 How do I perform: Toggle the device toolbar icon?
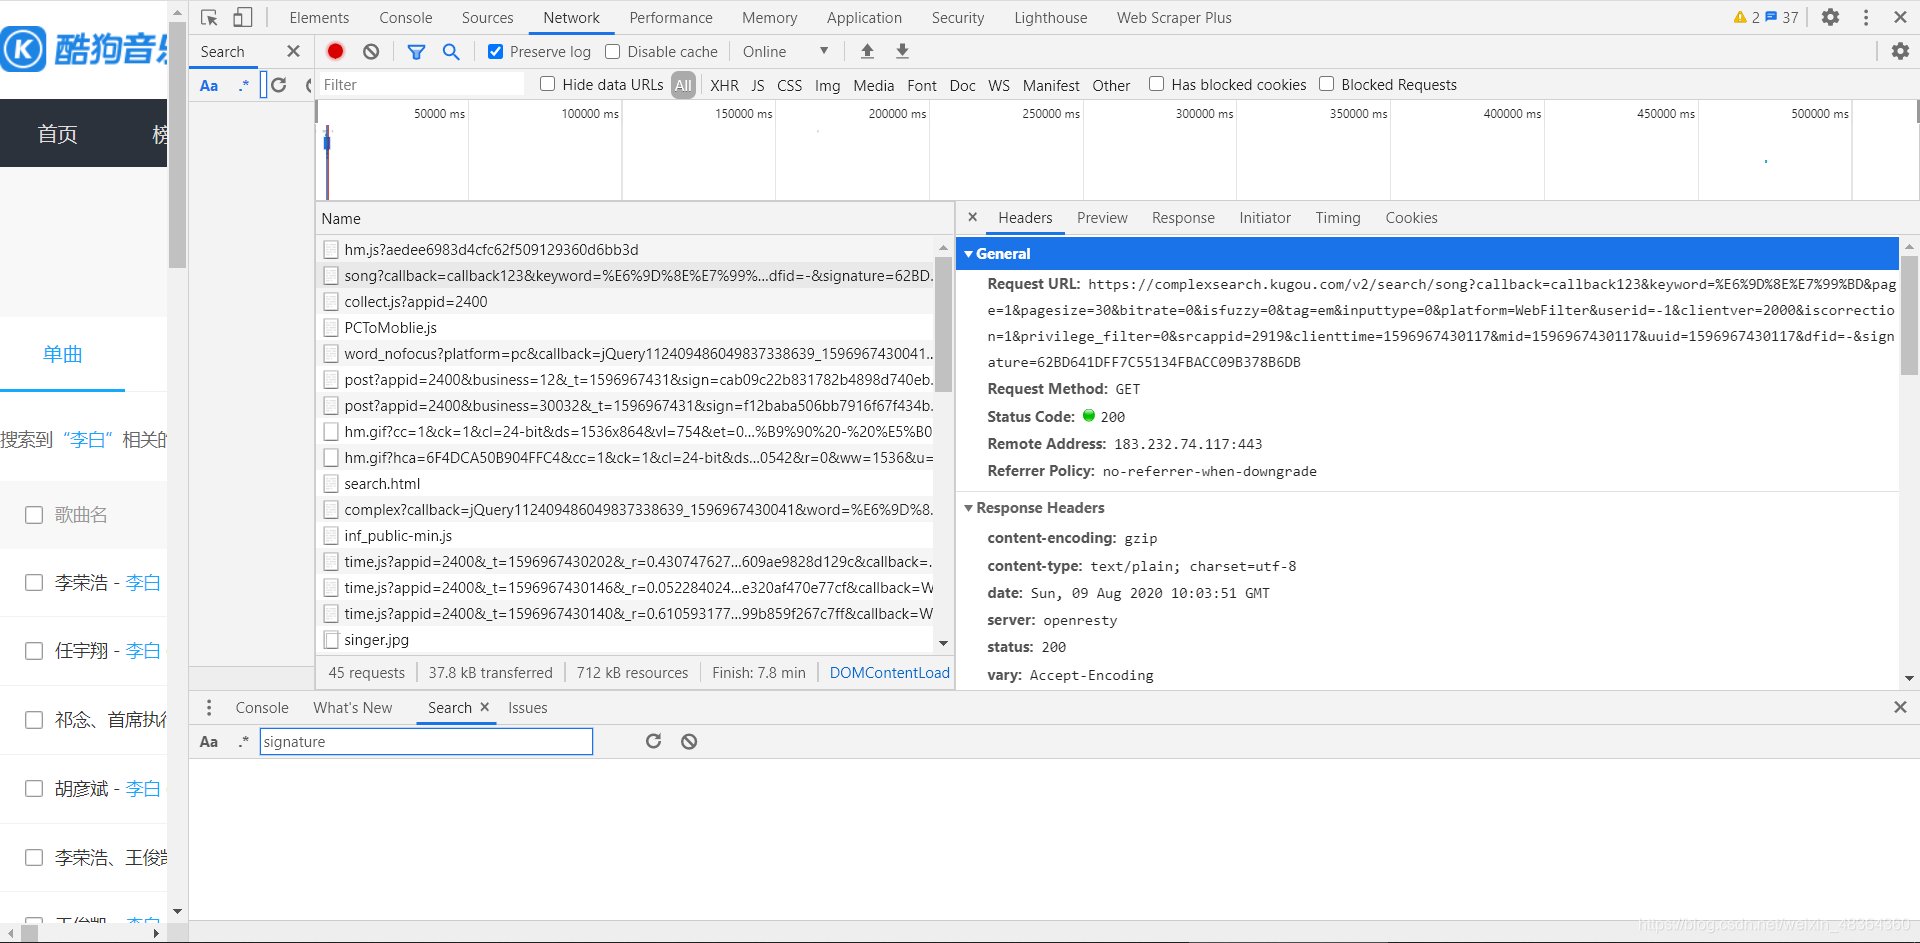tap(243, 18)
